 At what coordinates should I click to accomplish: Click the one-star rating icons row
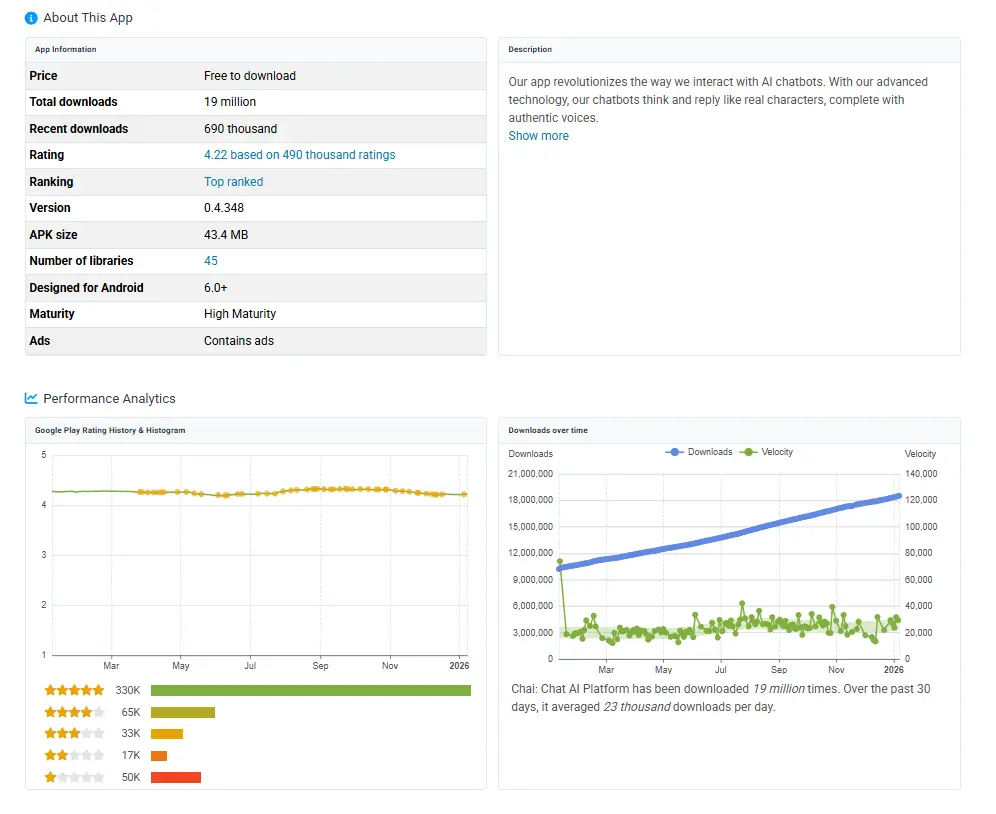point(74,778)
